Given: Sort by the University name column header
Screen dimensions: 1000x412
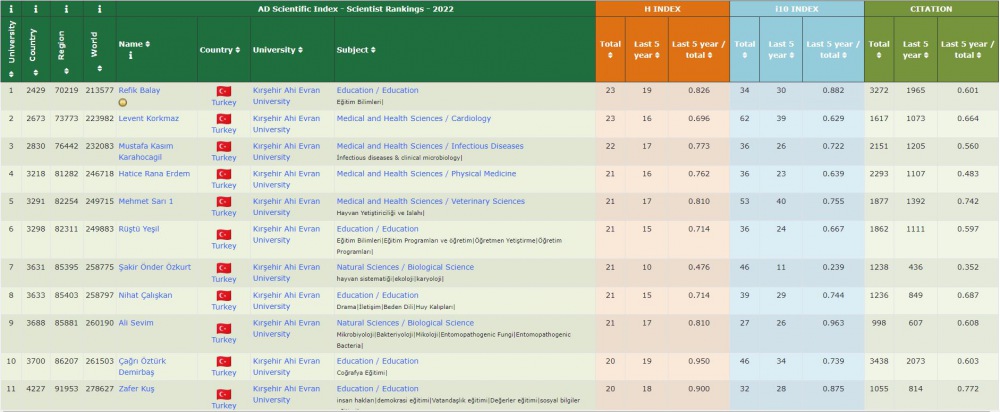Looking at the screenshot, I should pyautogui.click(x=277, y=50).
